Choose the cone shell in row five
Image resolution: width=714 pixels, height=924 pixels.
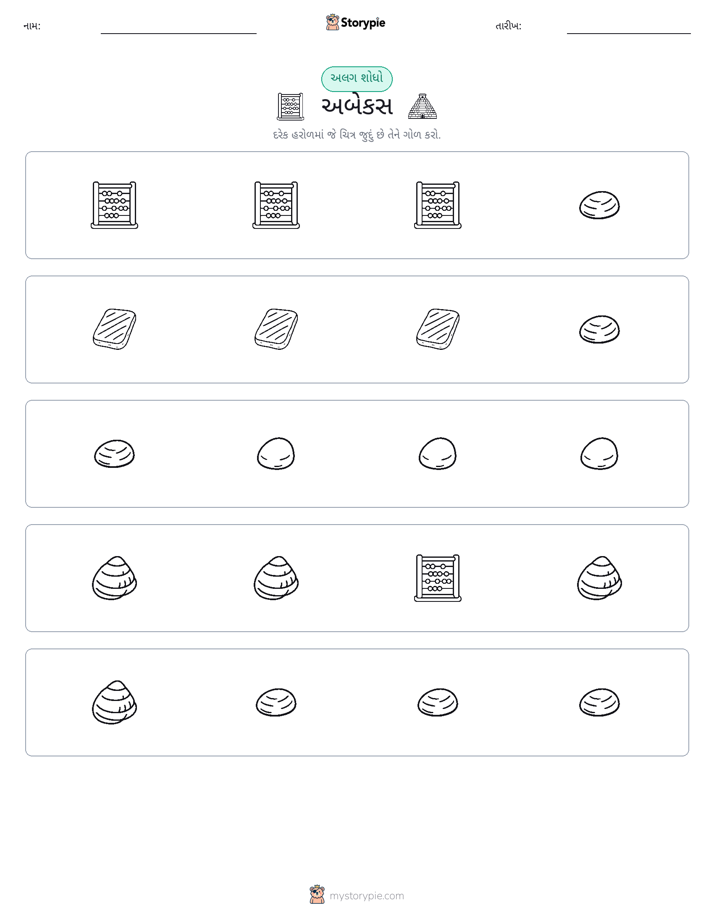(114, 702)
